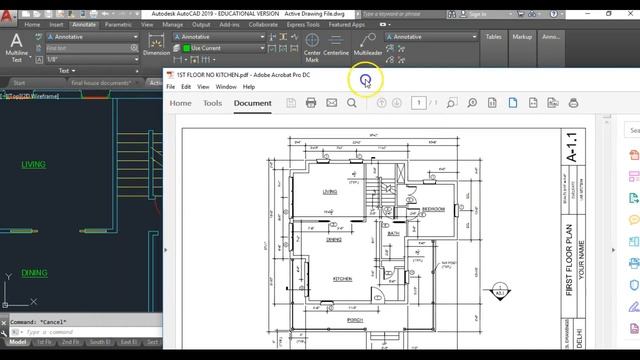This screenshot has width=640, height=360.
Task: Click the zoom-in magnifier icon in Acrobat toolbar
Action: 472,103
